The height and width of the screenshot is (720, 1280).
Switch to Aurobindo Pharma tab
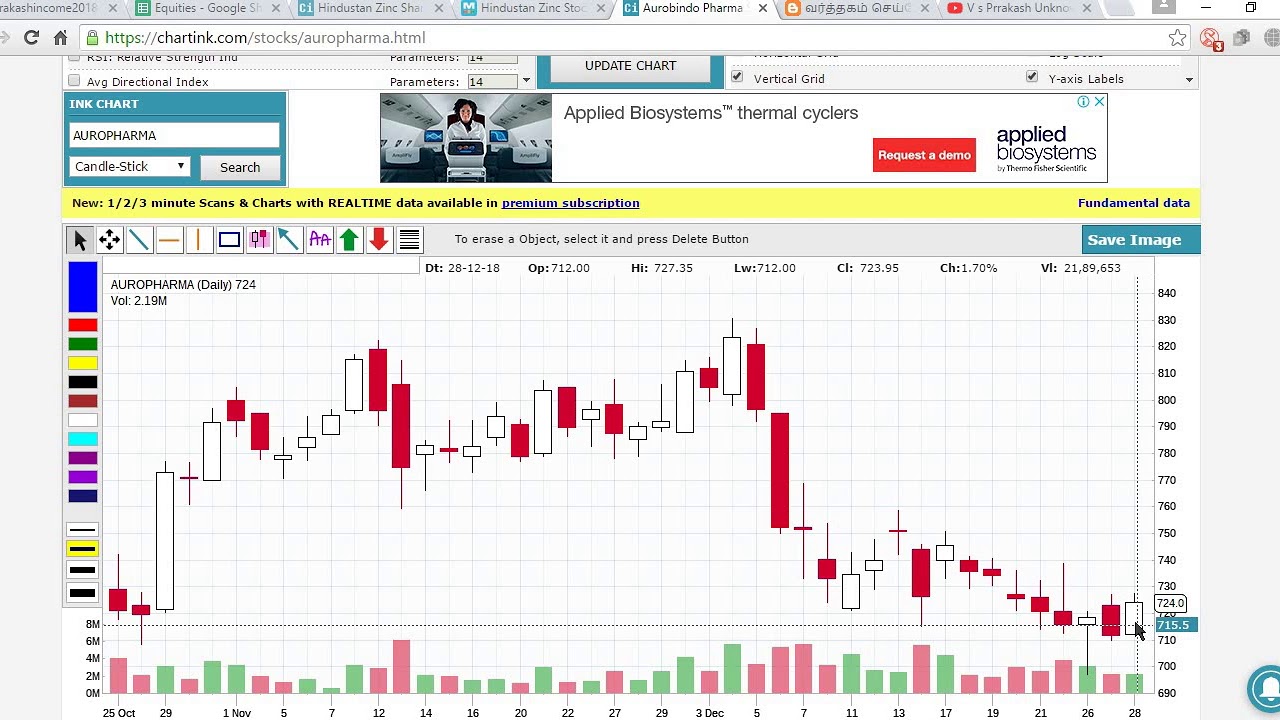click(x=692, y=9)
